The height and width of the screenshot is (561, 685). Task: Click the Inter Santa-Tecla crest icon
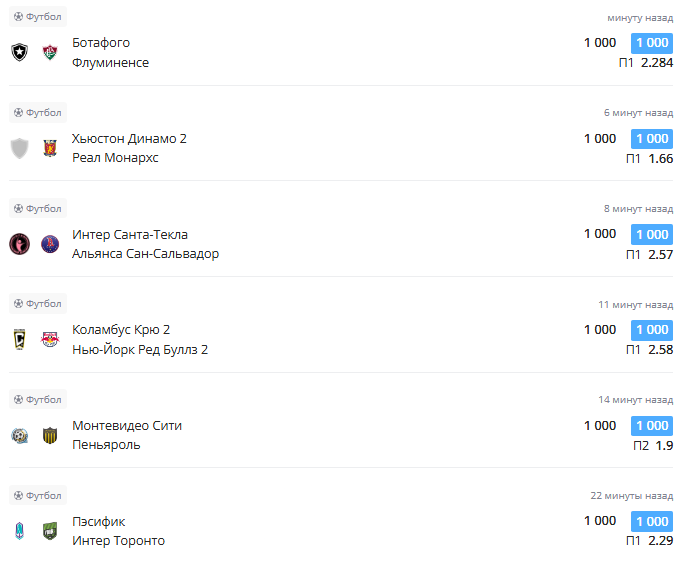tap(19, 244)
